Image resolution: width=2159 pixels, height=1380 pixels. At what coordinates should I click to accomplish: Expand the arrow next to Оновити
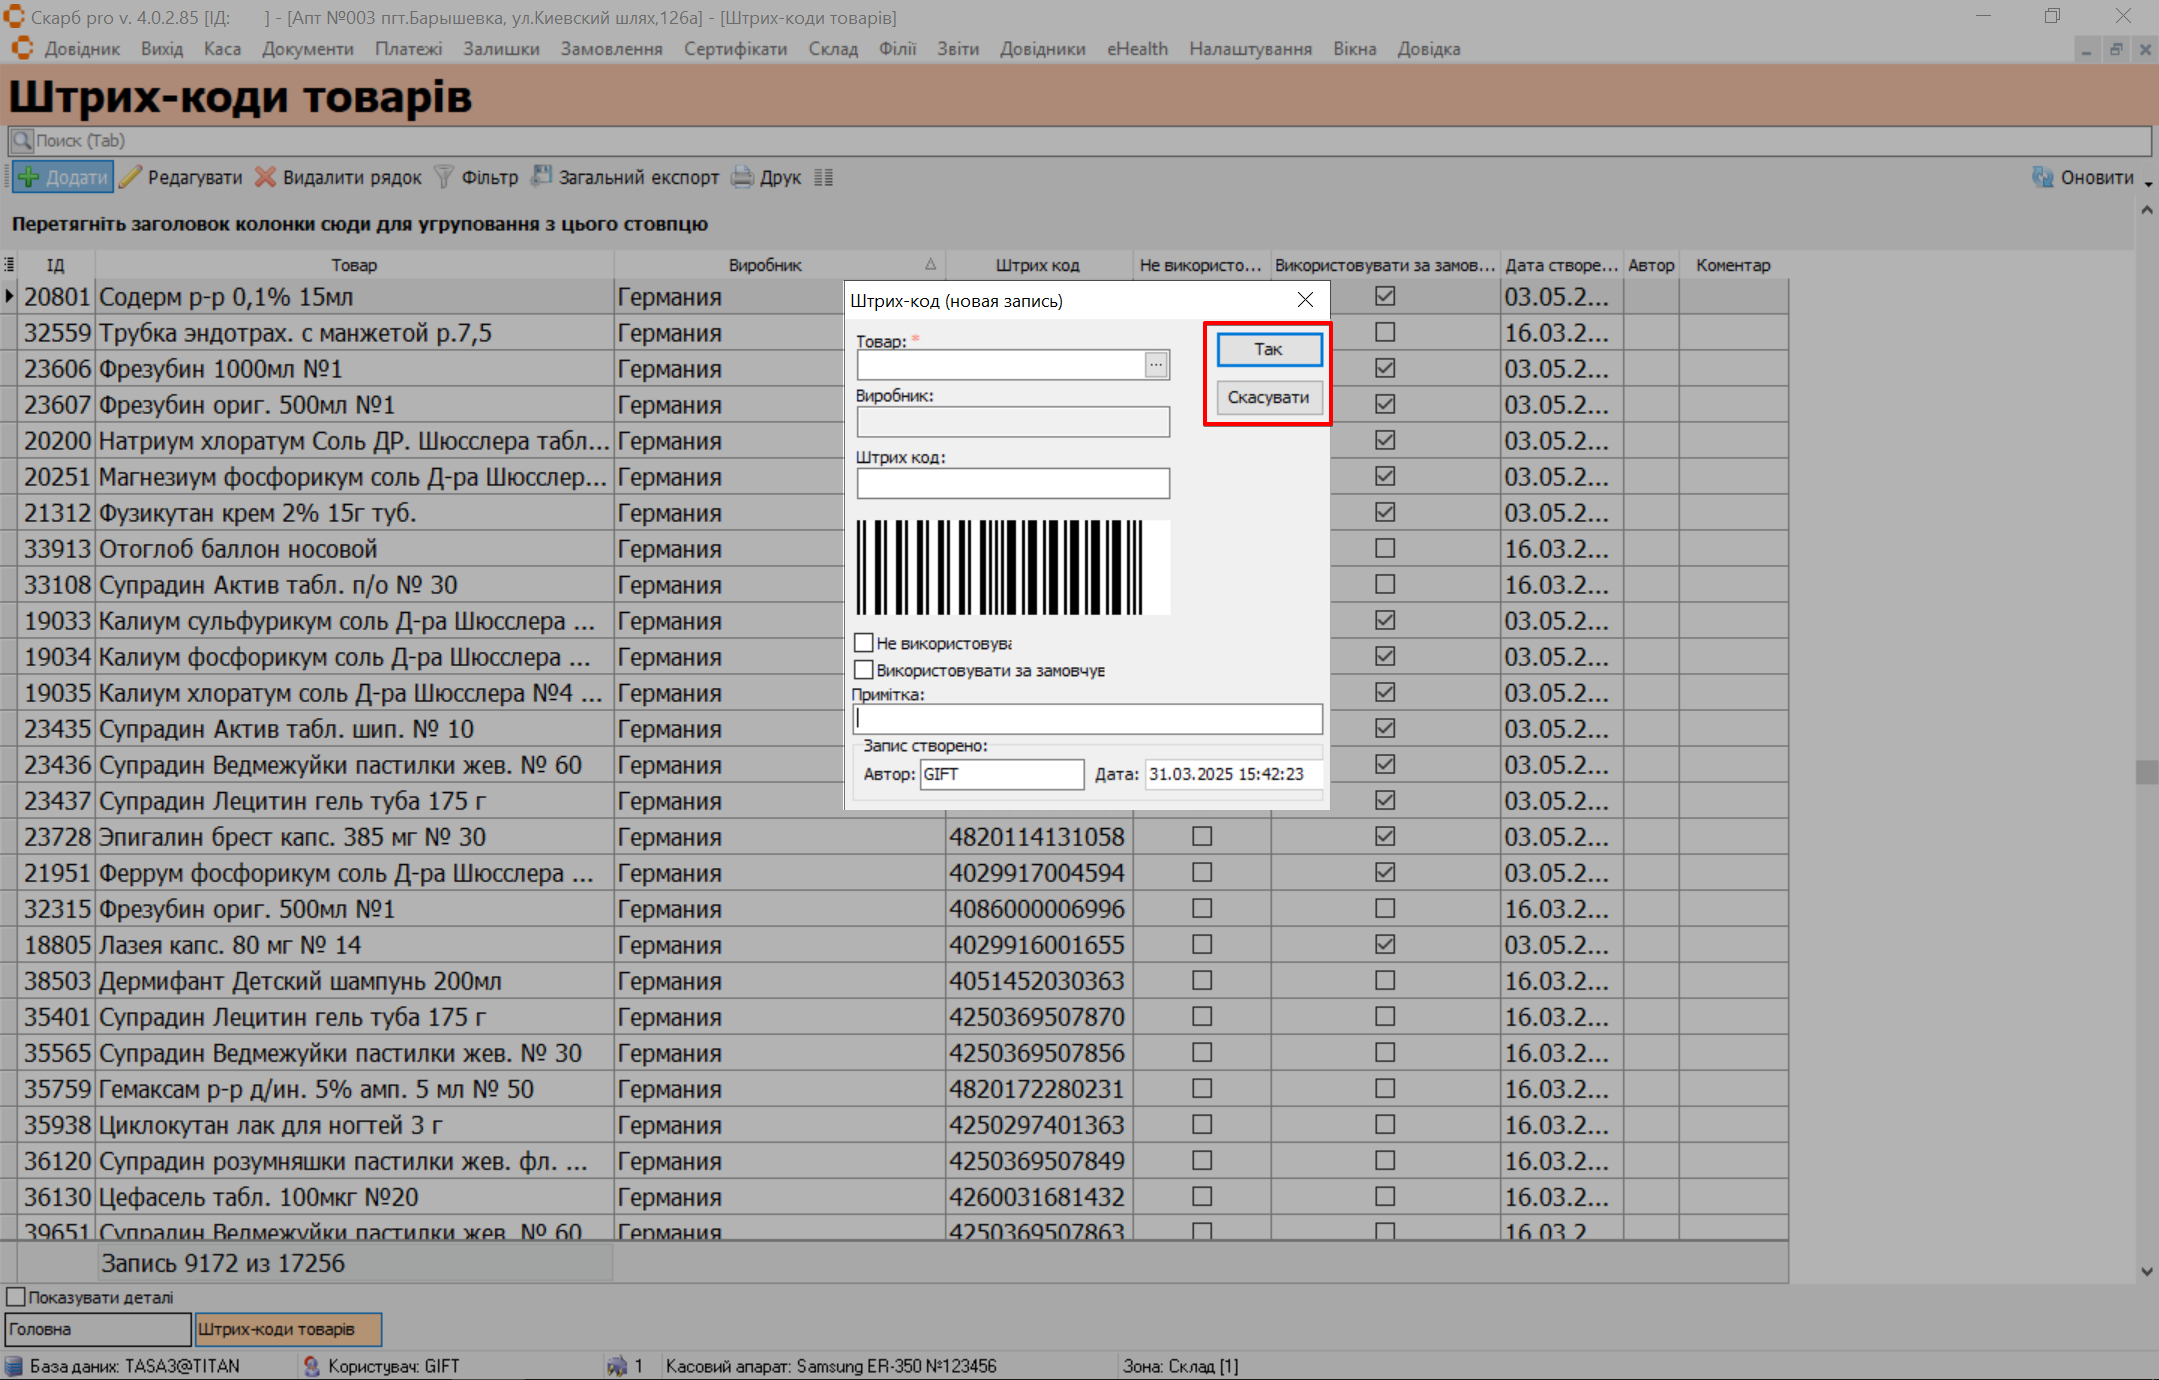pos(2148,183)
